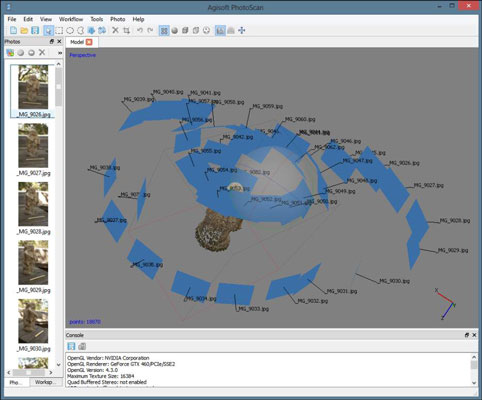Click the Console scroll-down arrow

click(474, 383)
